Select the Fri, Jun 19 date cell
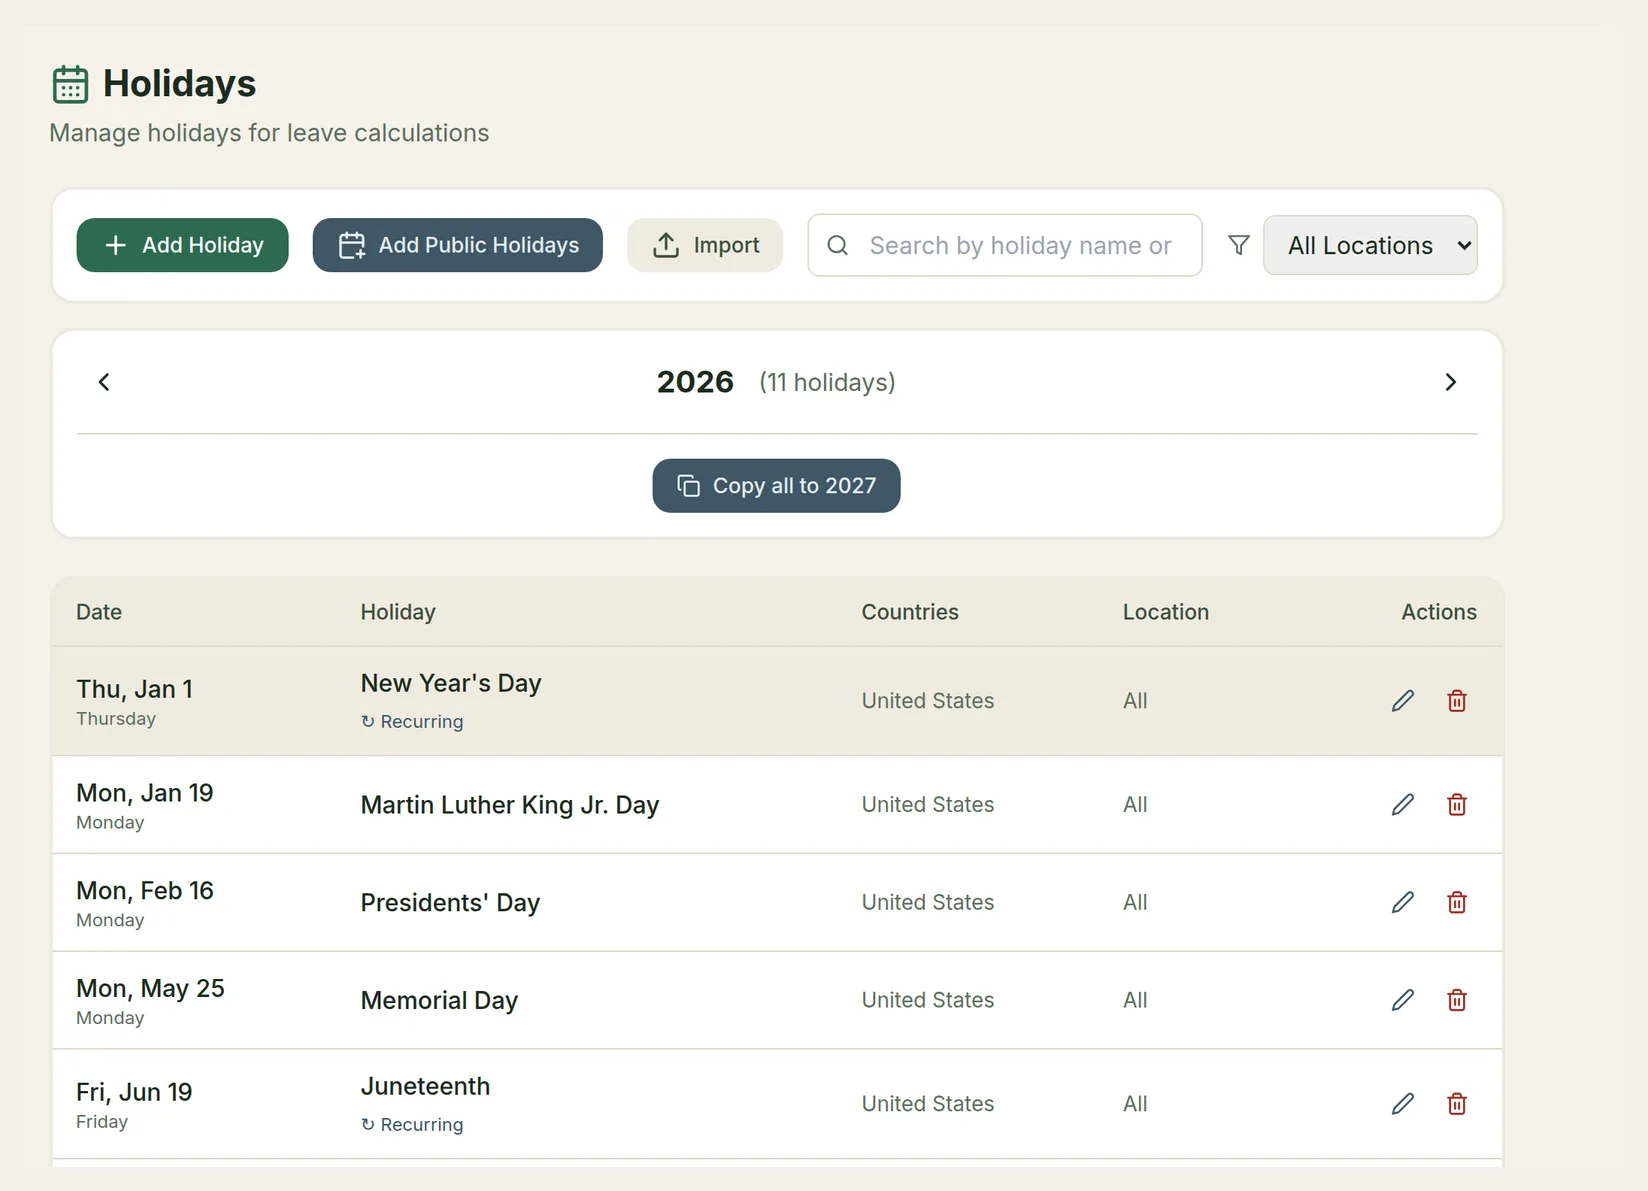Screen dimensions: 1648x1191 (134, 1104)
